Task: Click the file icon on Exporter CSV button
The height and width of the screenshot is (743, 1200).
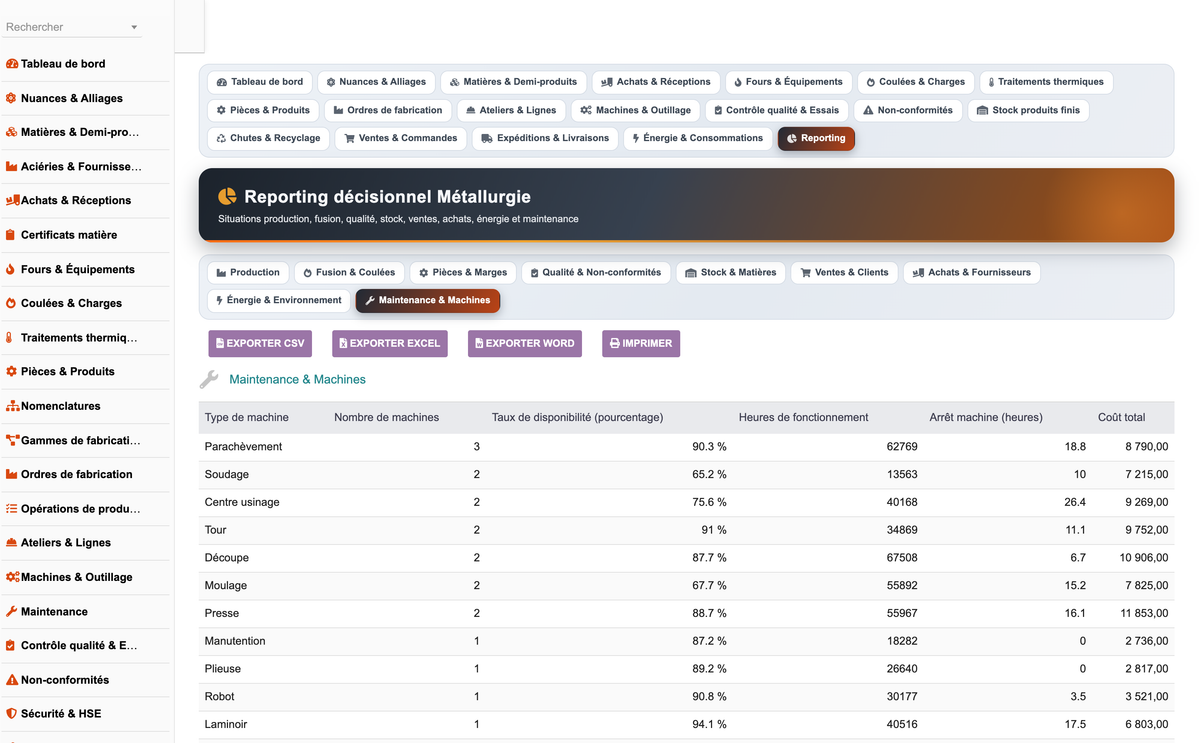Action: click(220, 343)
